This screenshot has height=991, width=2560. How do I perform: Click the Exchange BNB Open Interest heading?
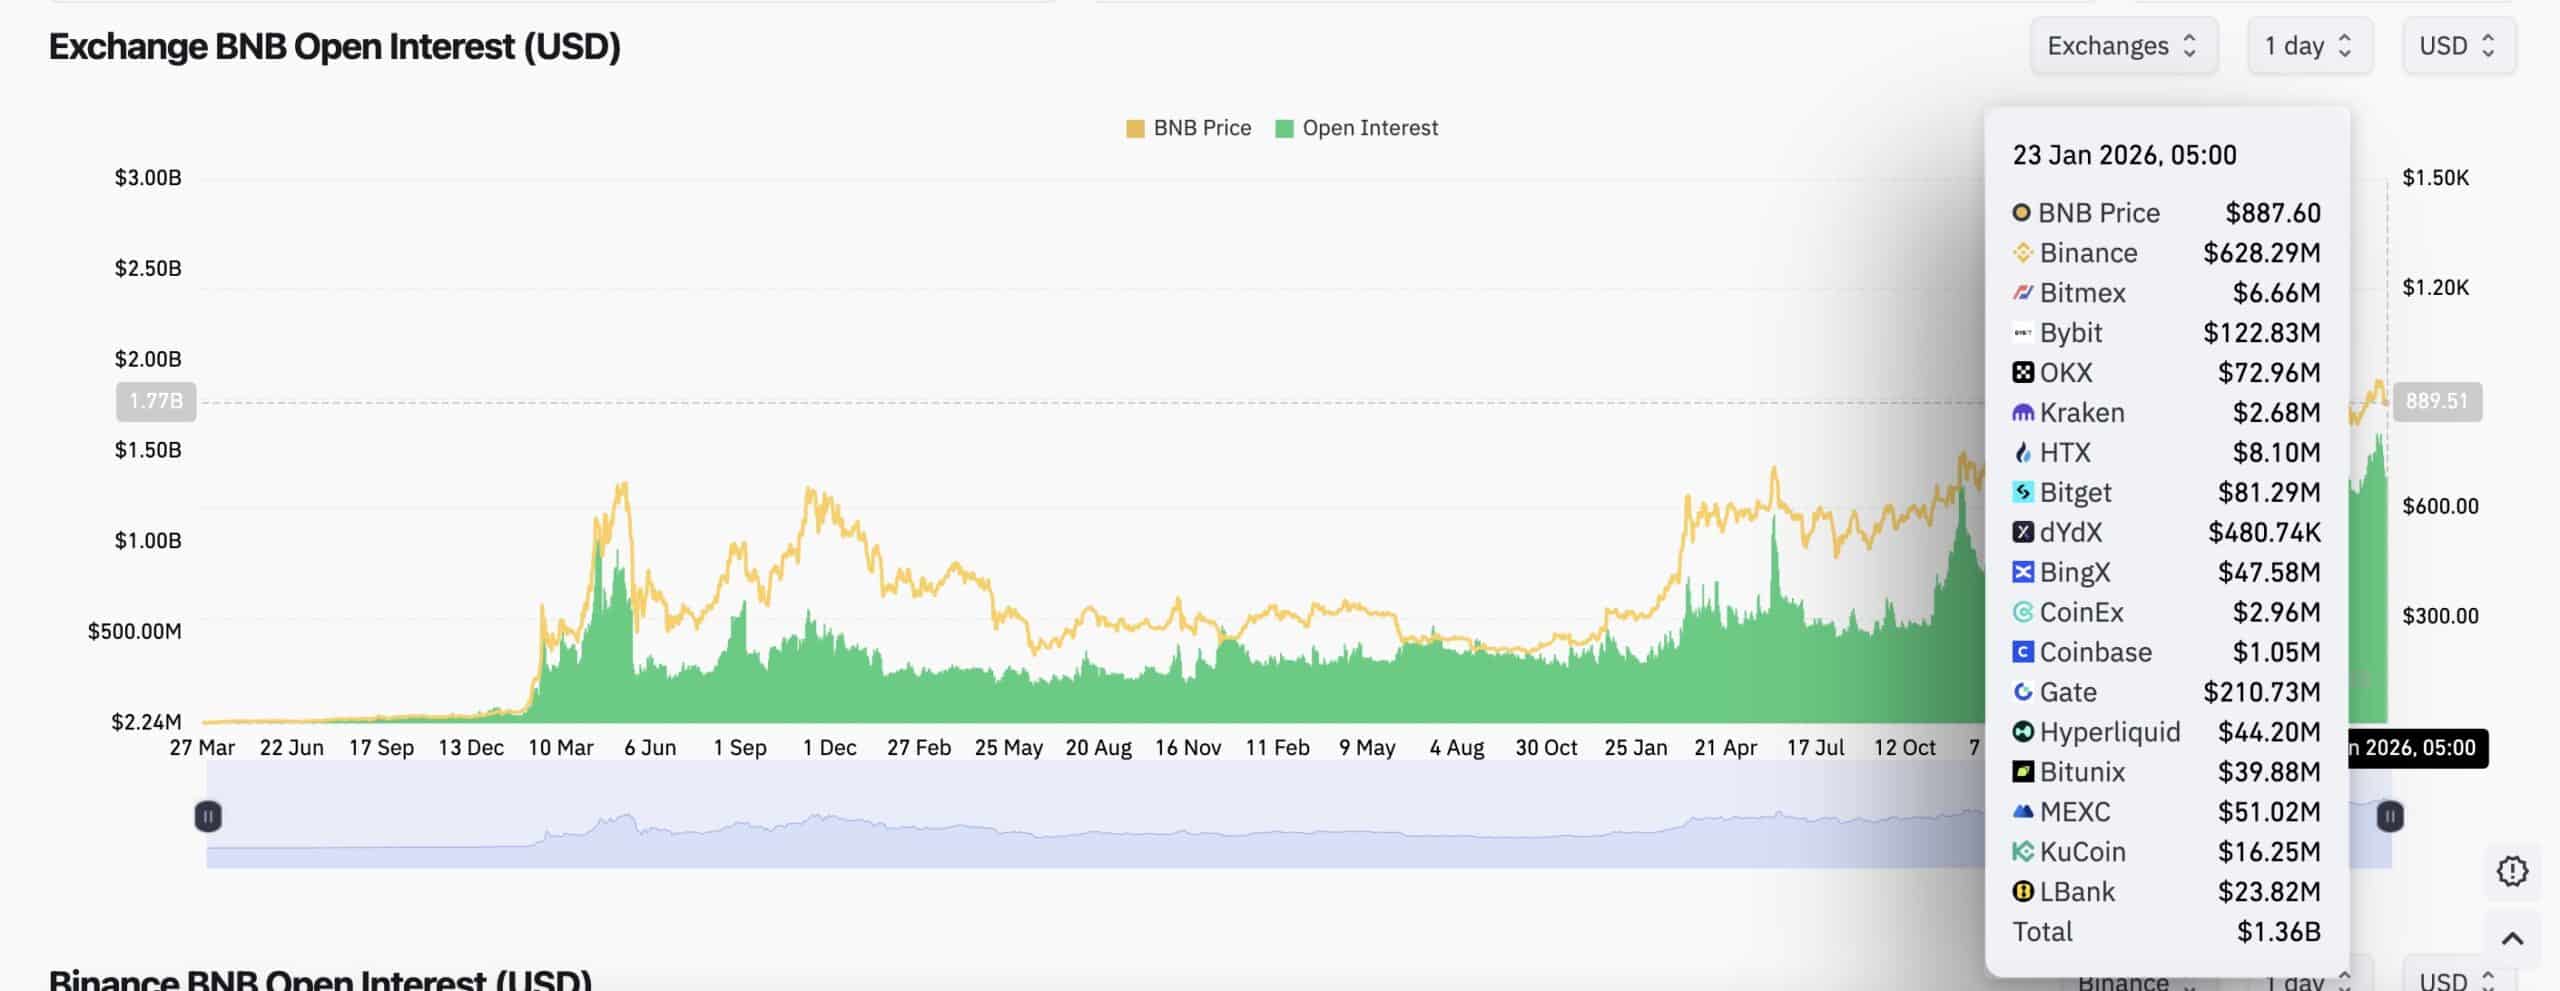334,47
